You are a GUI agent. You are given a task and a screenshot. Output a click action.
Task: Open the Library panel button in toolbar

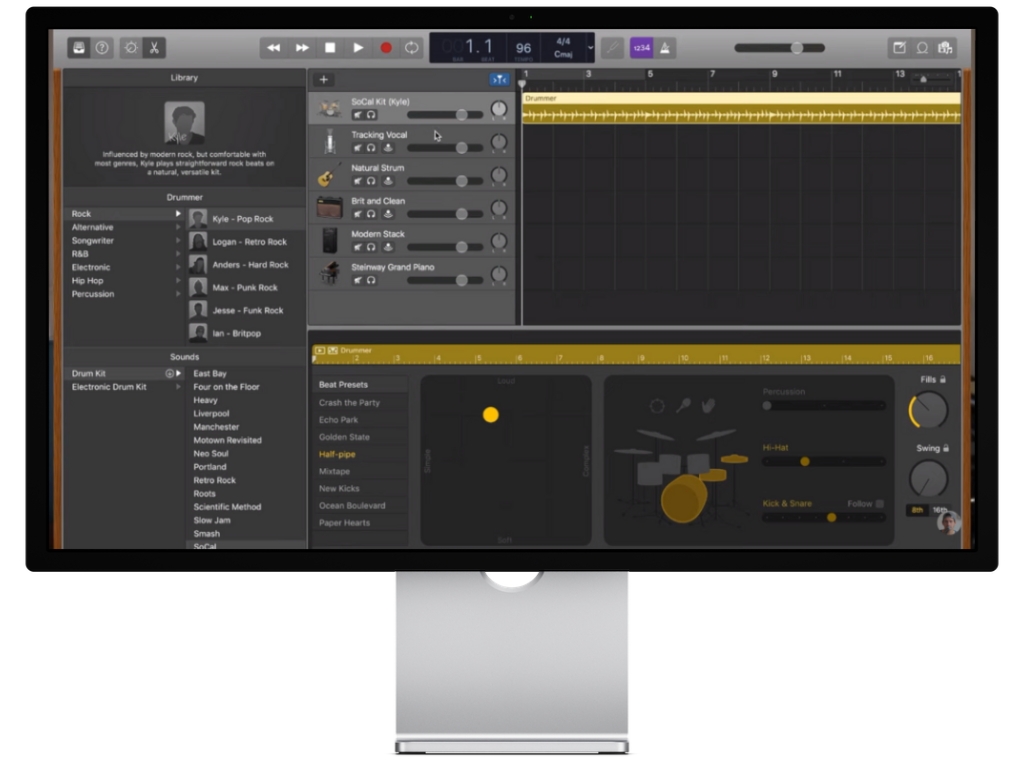tap(79, 48)
